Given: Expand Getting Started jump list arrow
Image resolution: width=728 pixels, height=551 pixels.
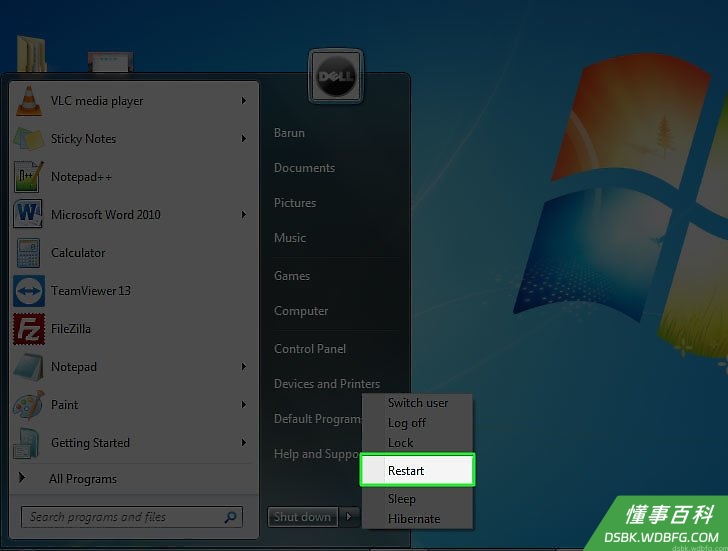Looking at the screenshot, I should pos(243,442).
